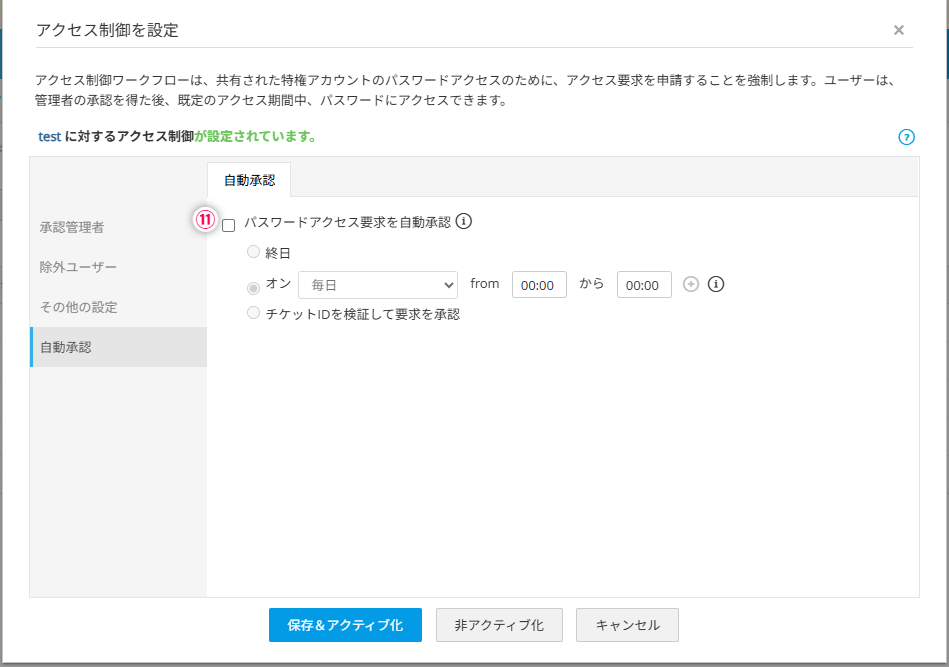The image size is (949, 667).
Task: Select the オン radio option
Action: 253,287
